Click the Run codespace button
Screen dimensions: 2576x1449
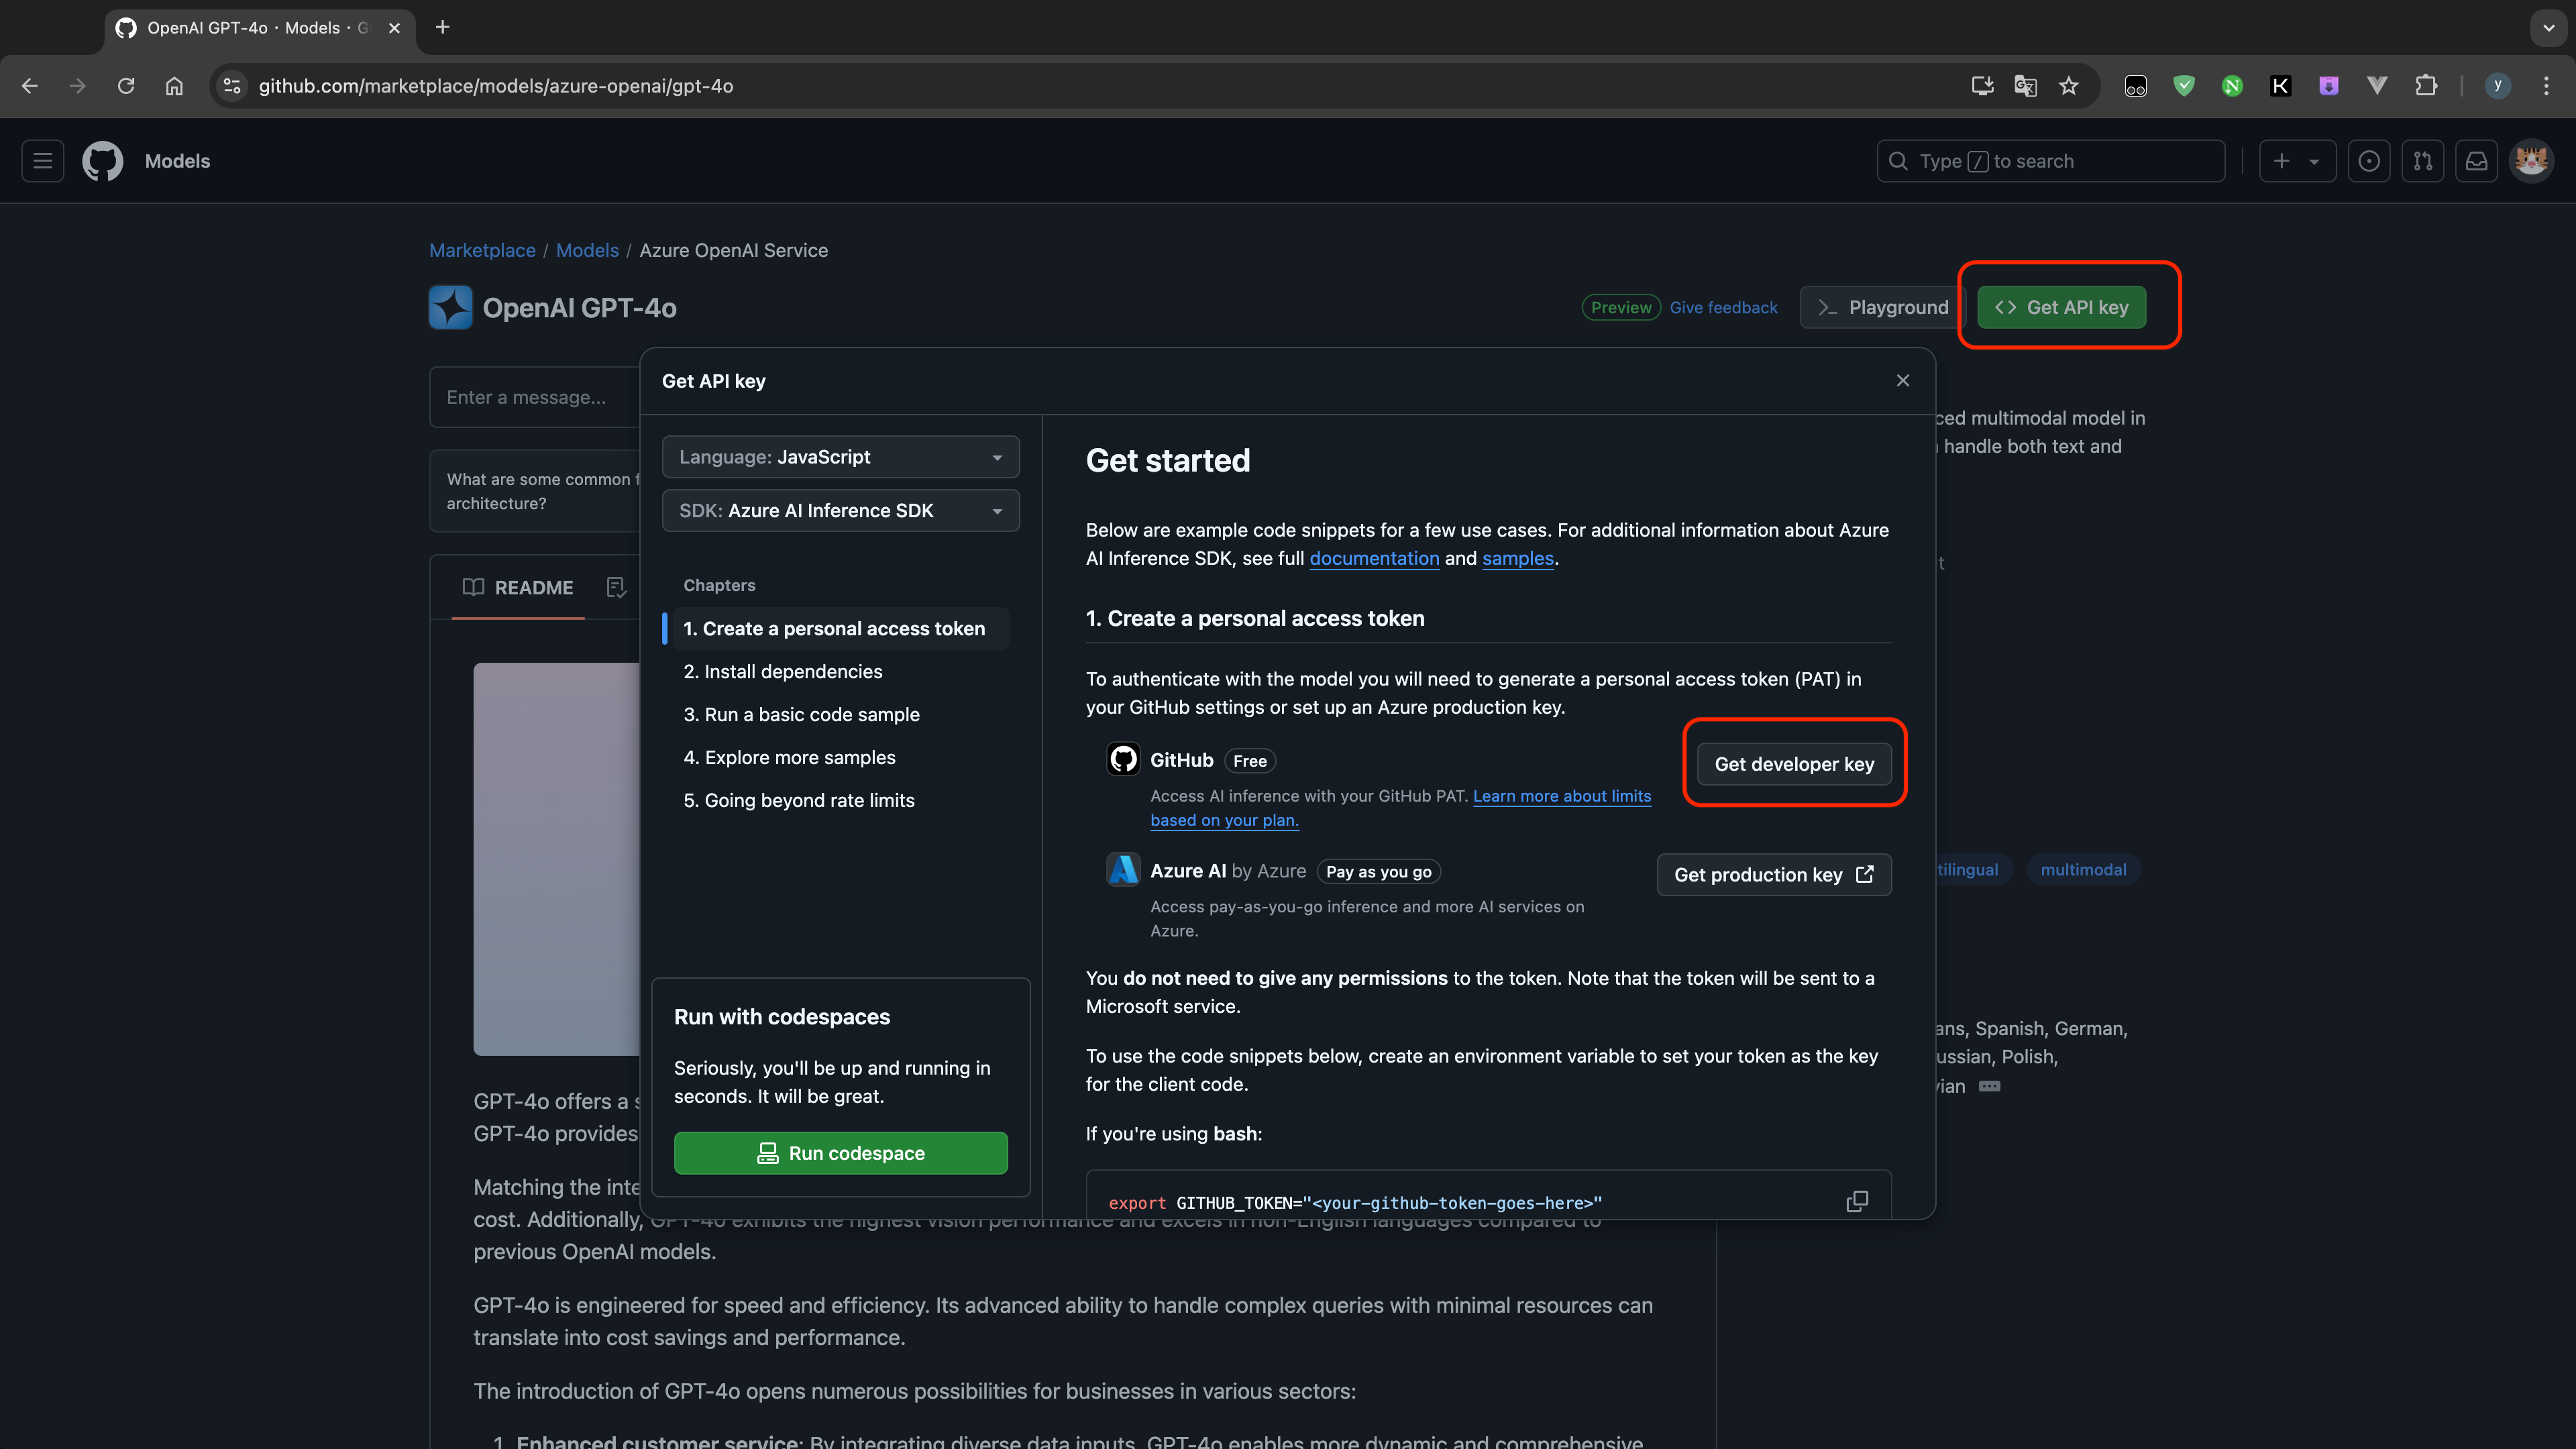840,1153
